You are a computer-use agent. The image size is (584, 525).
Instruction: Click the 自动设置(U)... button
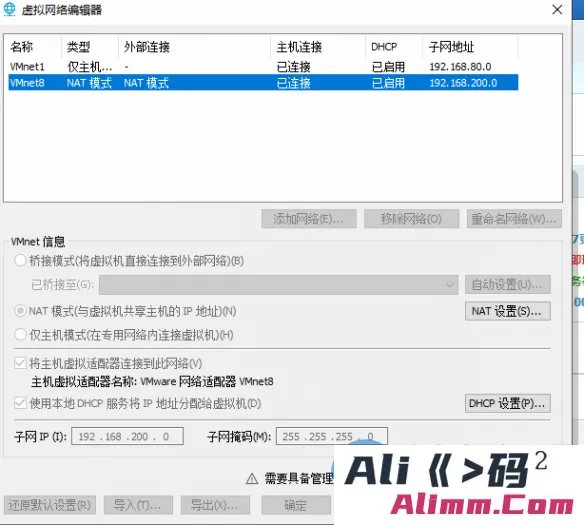pyautogui.click(x=508, y=285)
